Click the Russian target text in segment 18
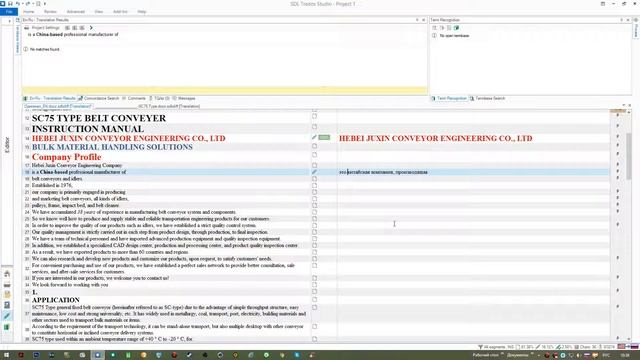The width and height of the screenshot is (640, 360). (383, 172)
